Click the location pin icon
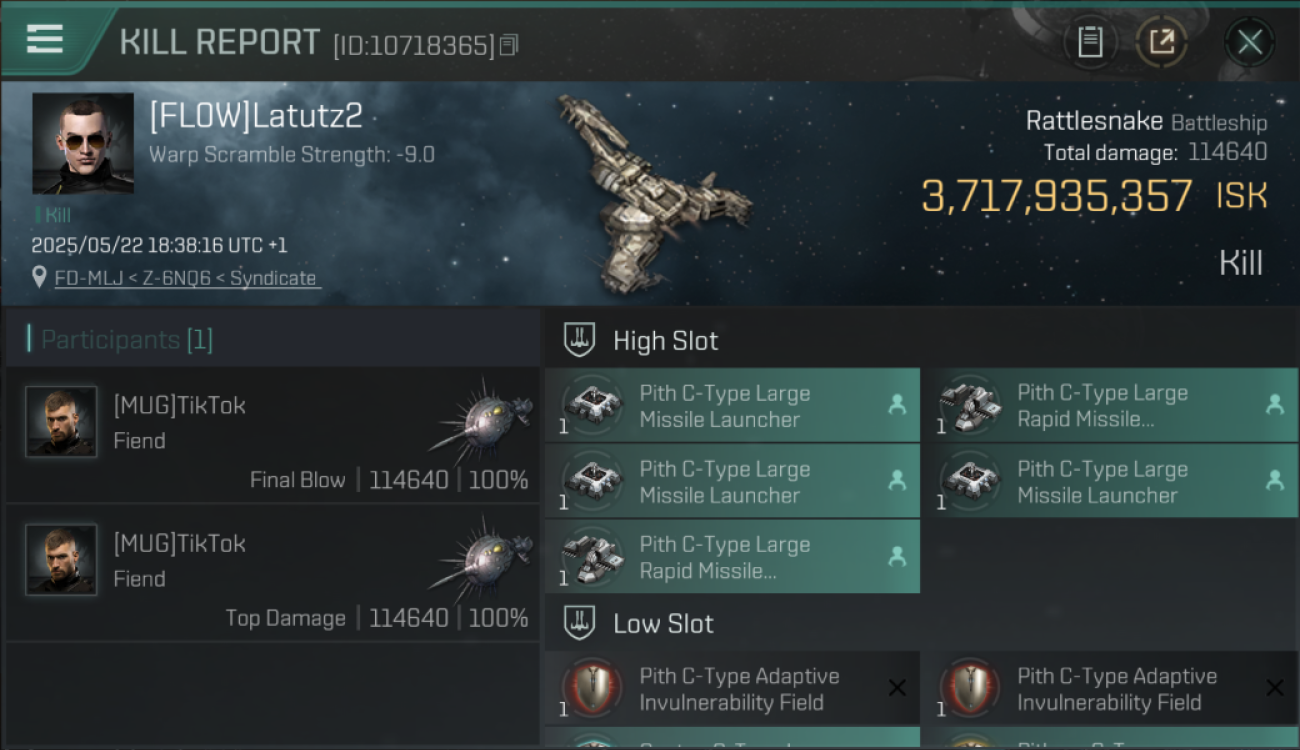 point(39,278)
